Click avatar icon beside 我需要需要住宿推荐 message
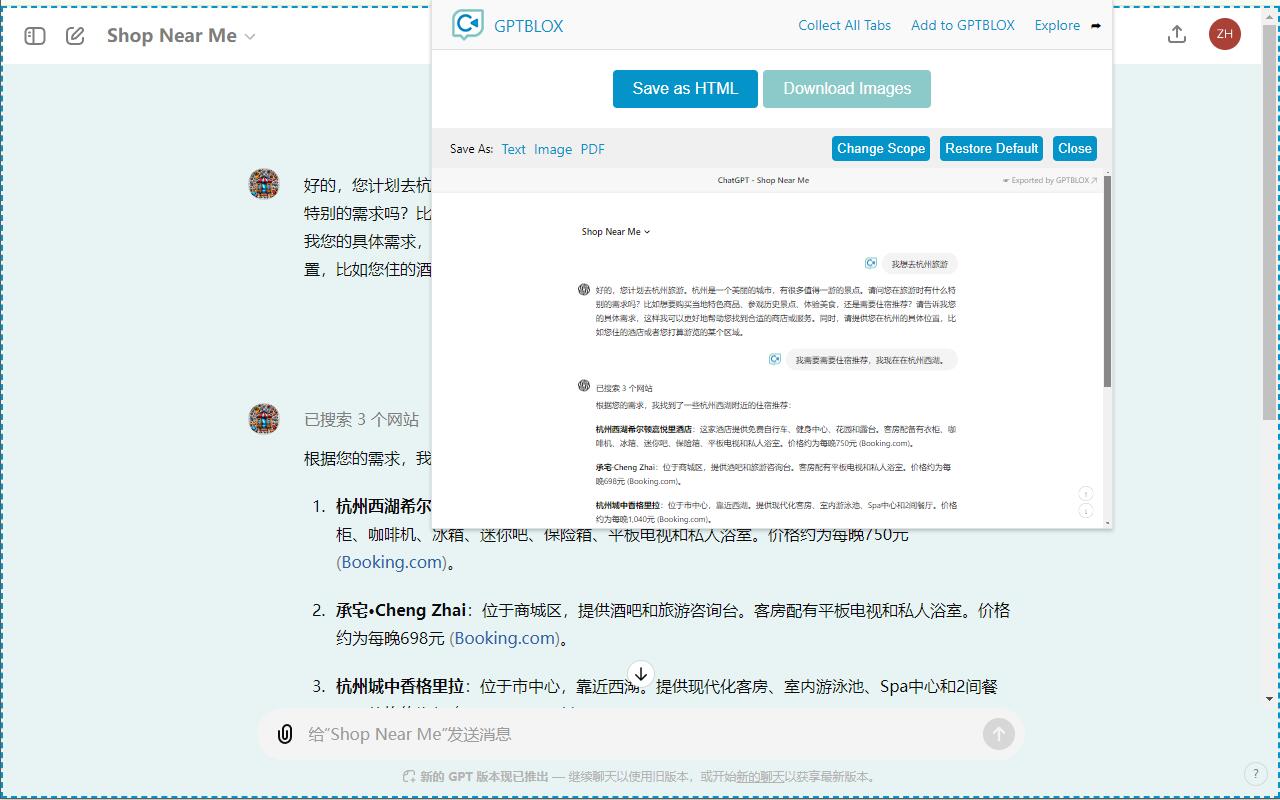Screen dimensions: 1280x800 click(x=774, y=359)
